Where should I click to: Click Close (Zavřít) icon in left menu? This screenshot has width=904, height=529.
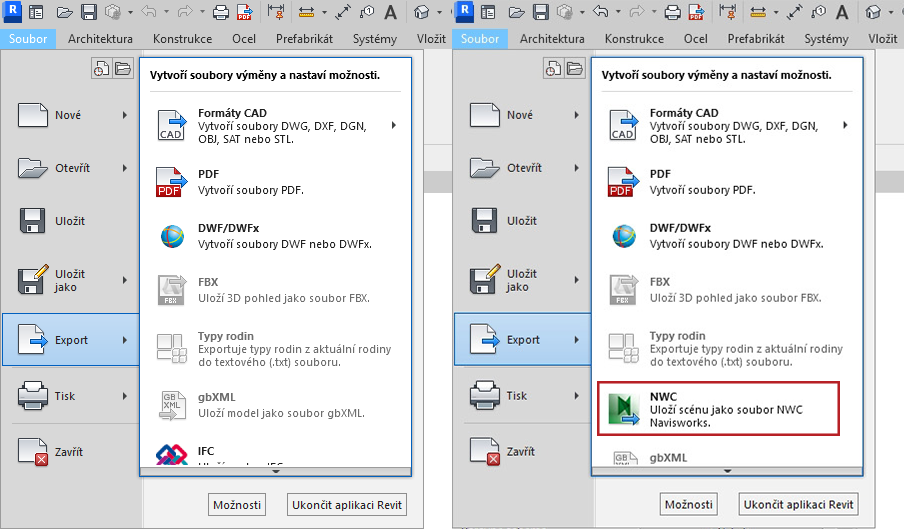pyautogui.click(x=35, y=451)
